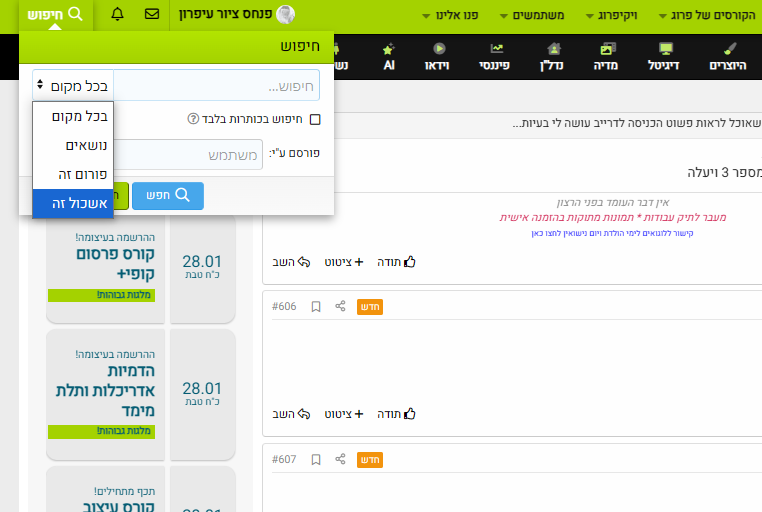This screenshot has height=512, width=762.
Task: Click the blue חפש search button
Action: point(168,196)
